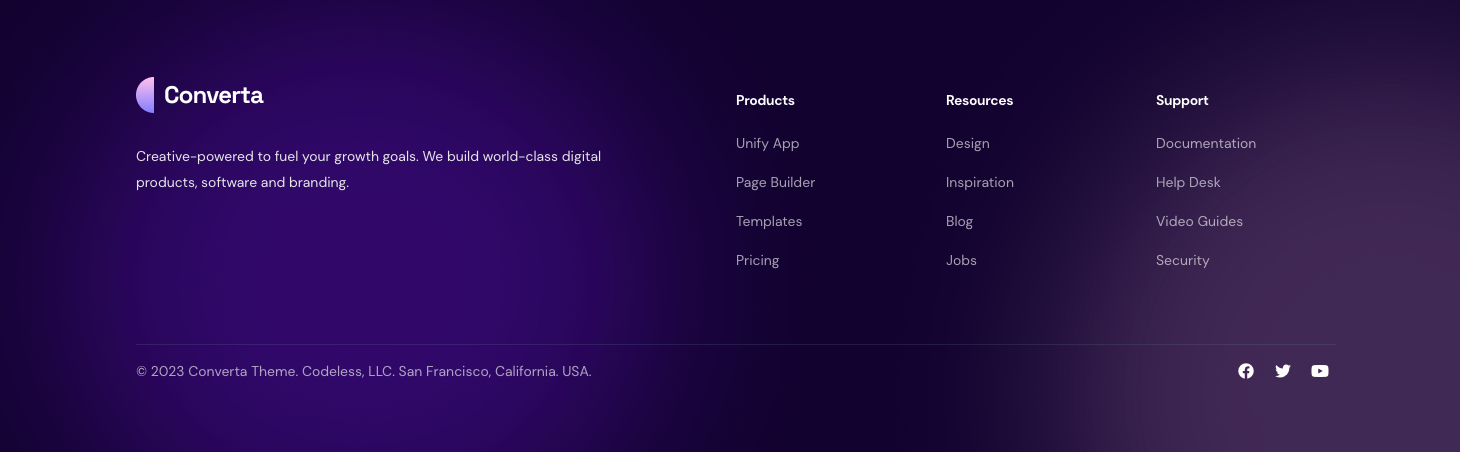Click the Support footer heading
1460x452 pixels.
click(1182, 100)
